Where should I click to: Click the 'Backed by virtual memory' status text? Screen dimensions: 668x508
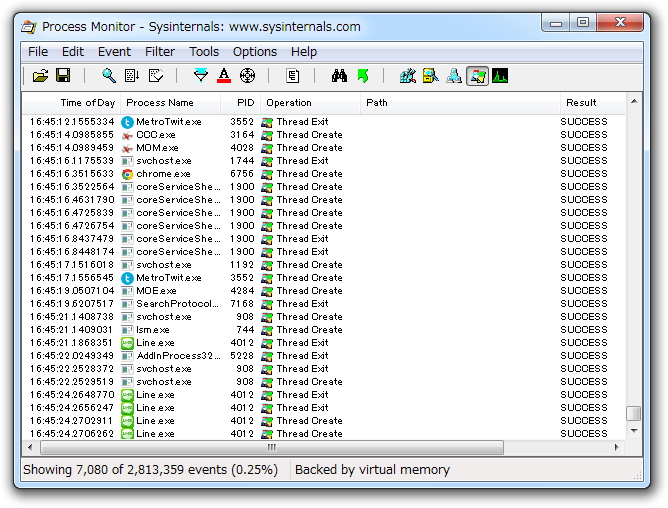click(x=372, y=470)
